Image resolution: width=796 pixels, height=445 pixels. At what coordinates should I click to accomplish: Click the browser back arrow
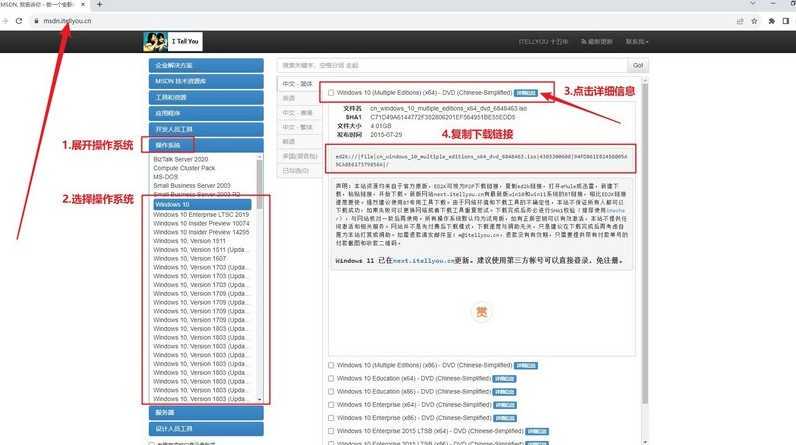6,20
